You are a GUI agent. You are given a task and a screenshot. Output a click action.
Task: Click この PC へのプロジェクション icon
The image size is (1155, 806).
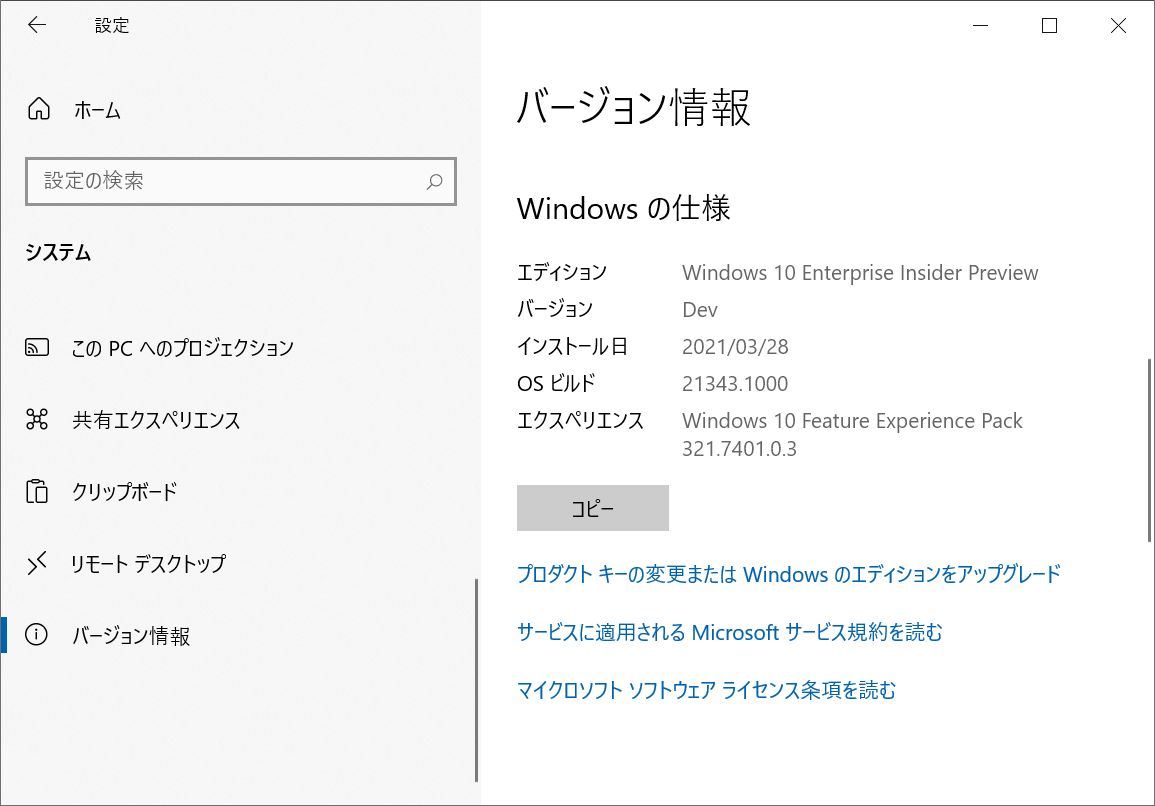[37, 347]
